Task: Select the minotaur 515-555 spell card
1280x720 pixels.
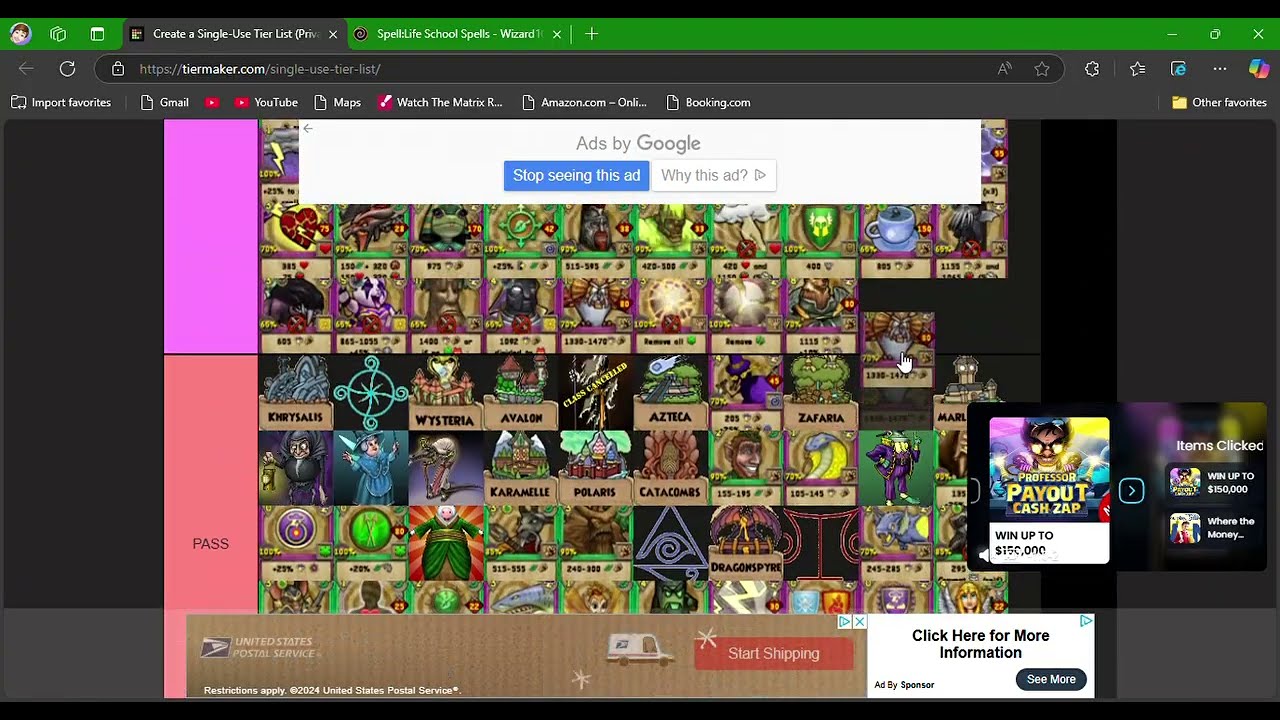Action: coord(521,542)
